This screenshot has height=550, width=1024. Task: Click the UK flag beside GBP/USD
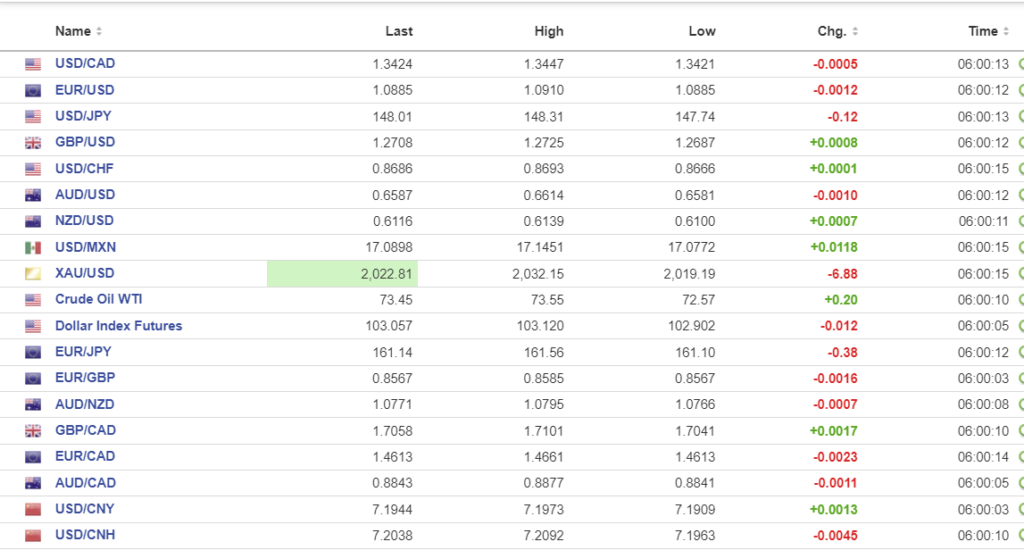[33, 143]
